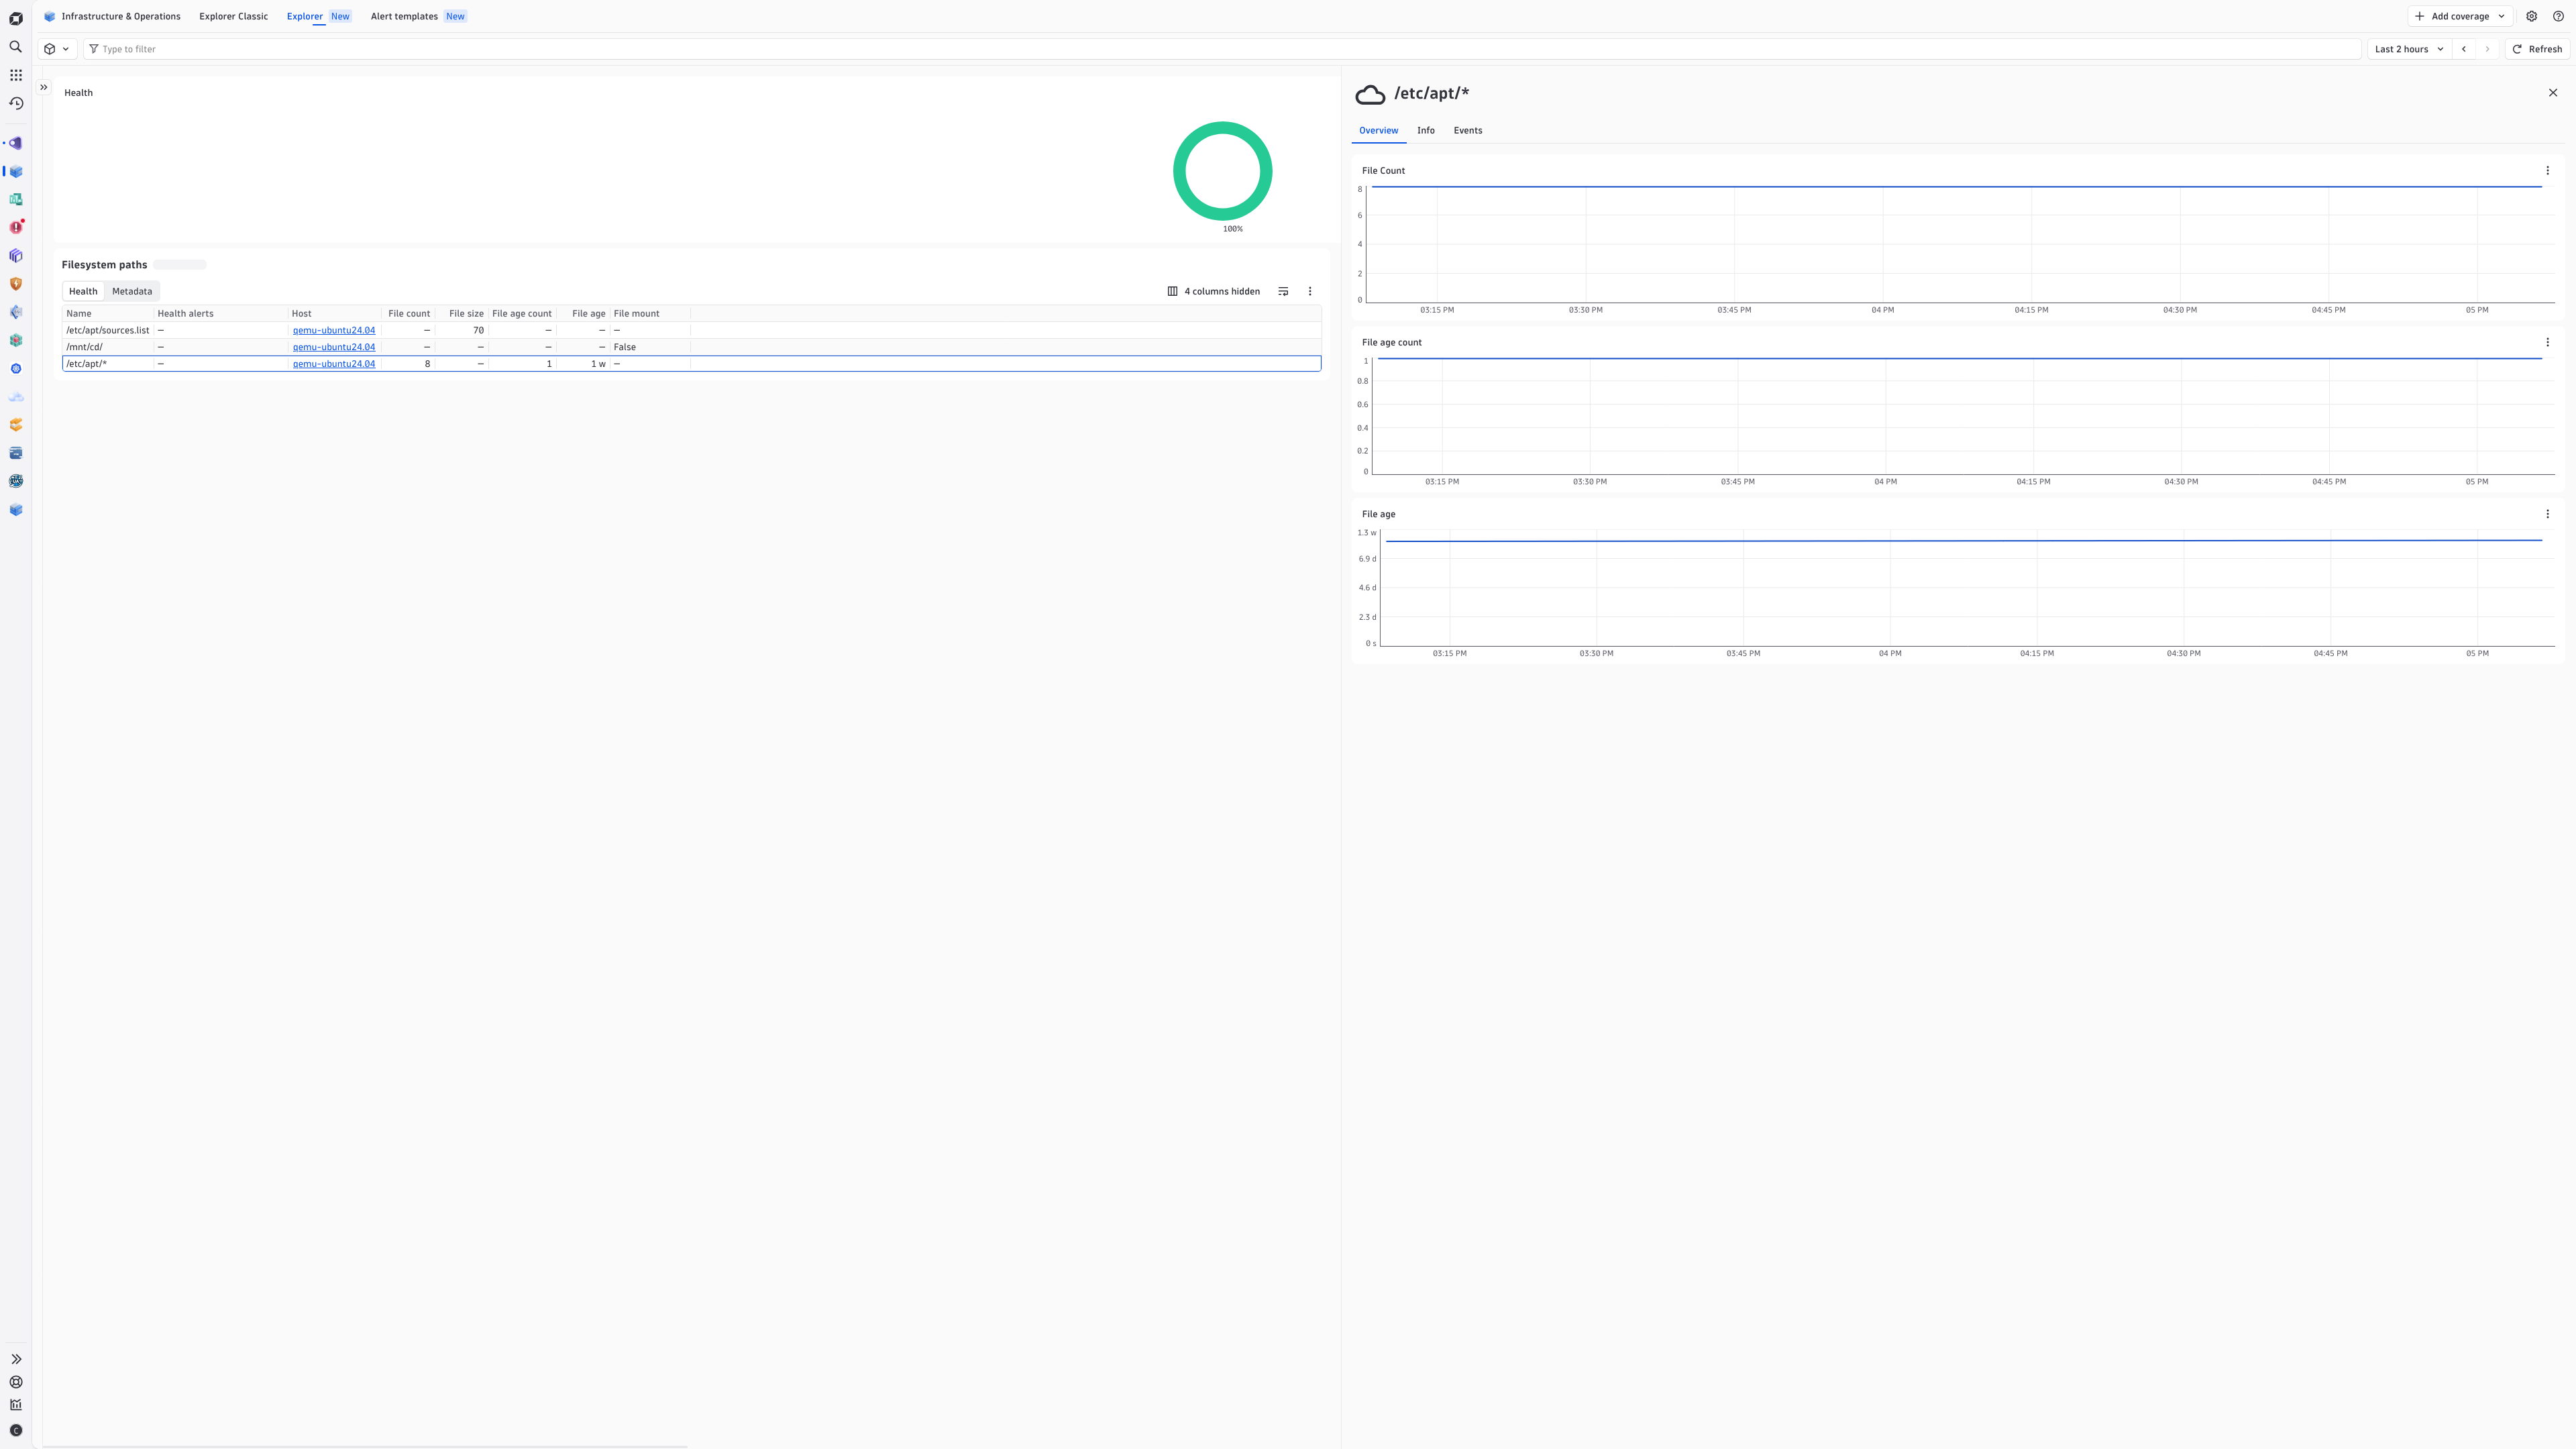Switch table view to Metadata
Viewport: 2576px width, 1449px height.
132,291
